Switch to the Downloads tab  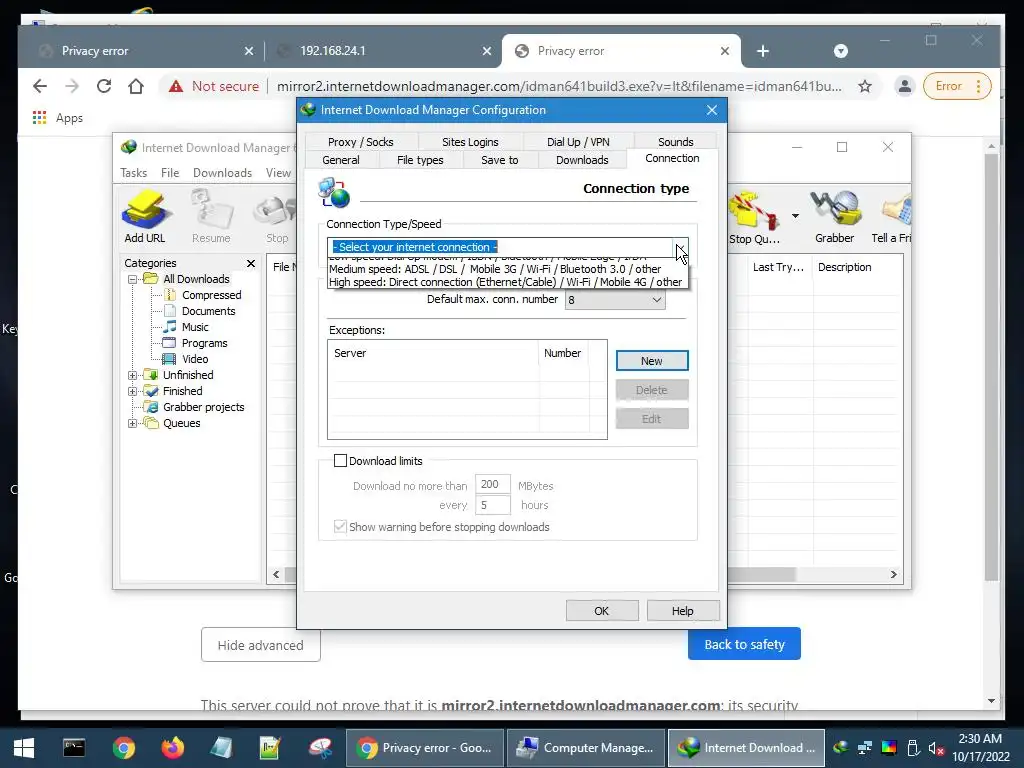point(582,160)
